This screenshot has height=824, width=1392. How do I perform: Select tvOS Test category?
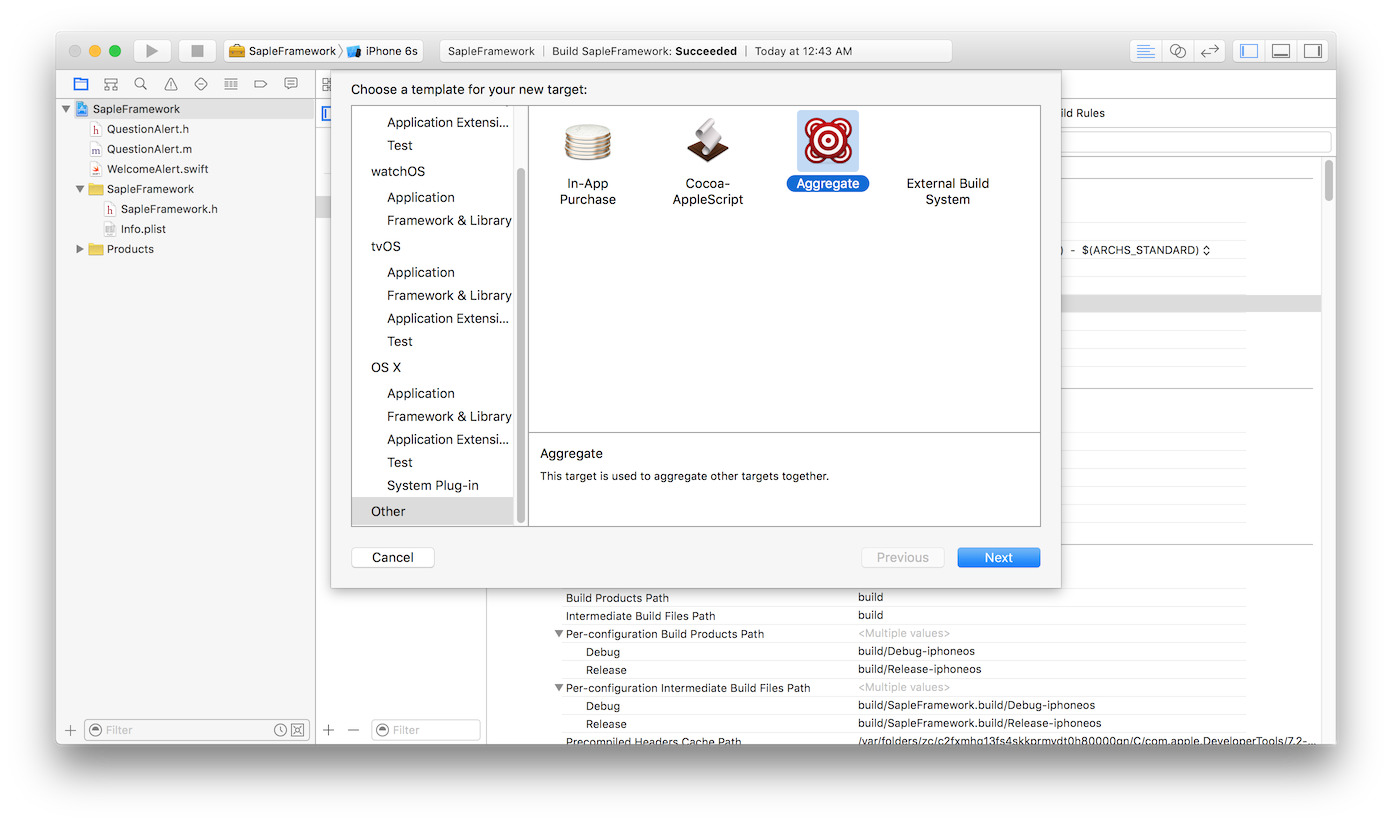click(x=400, y=341)
